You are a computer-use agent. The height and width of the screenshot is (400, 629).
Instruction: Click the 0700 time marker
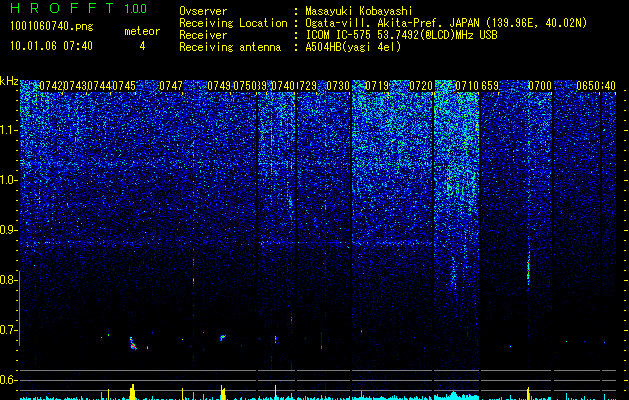540,86
